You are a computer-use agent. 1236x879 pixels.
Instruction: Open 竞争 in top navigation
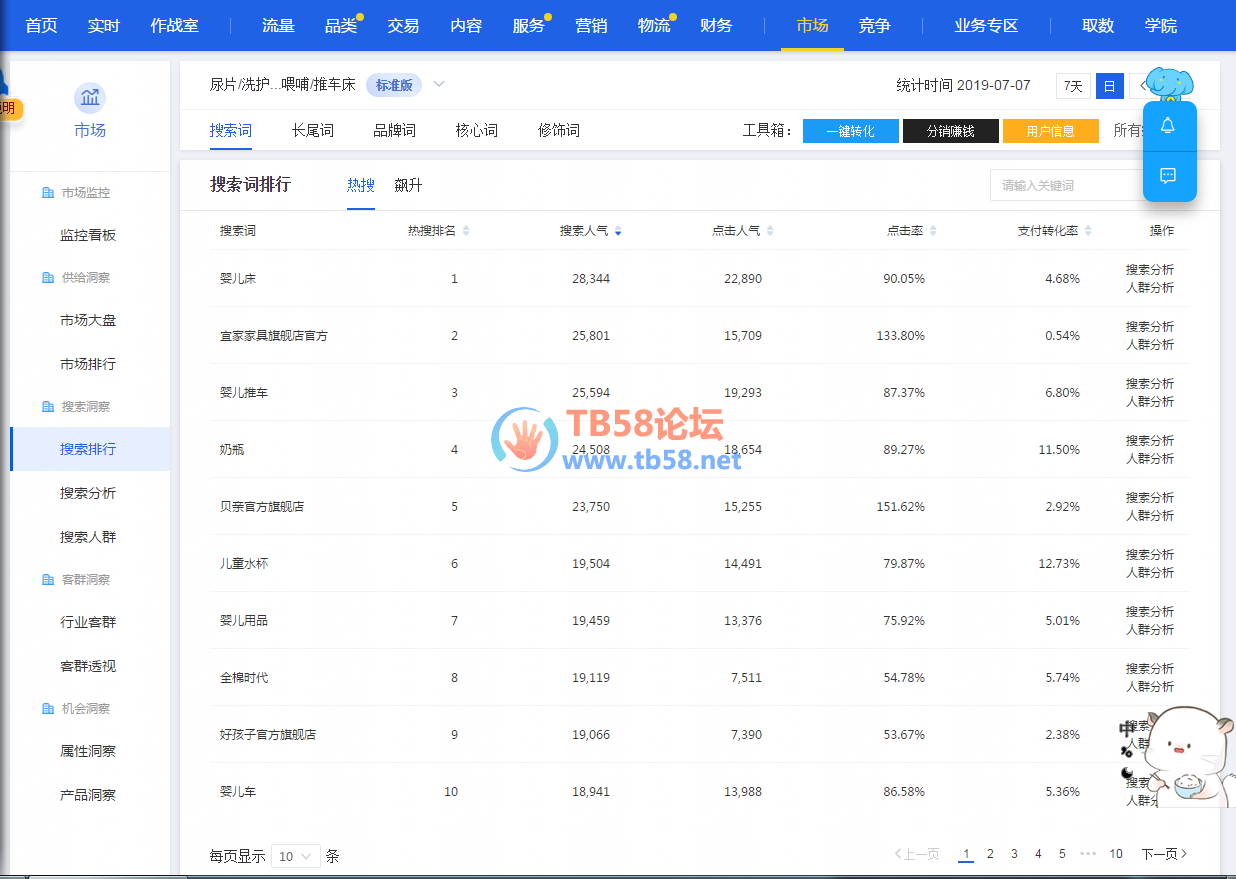coord(874,25)
